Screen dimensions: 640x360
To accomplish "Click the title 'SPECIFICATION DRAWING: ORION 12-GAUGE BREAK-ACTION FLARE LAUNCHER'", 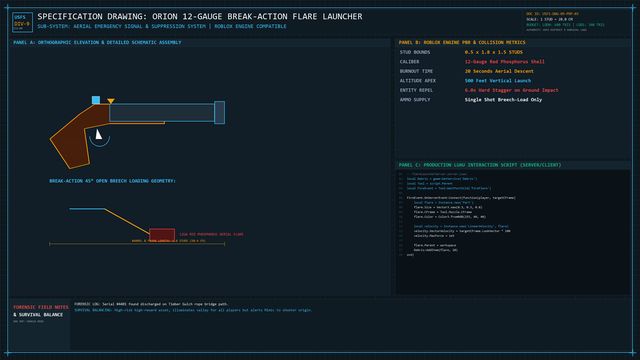I will tap(200, 17).
